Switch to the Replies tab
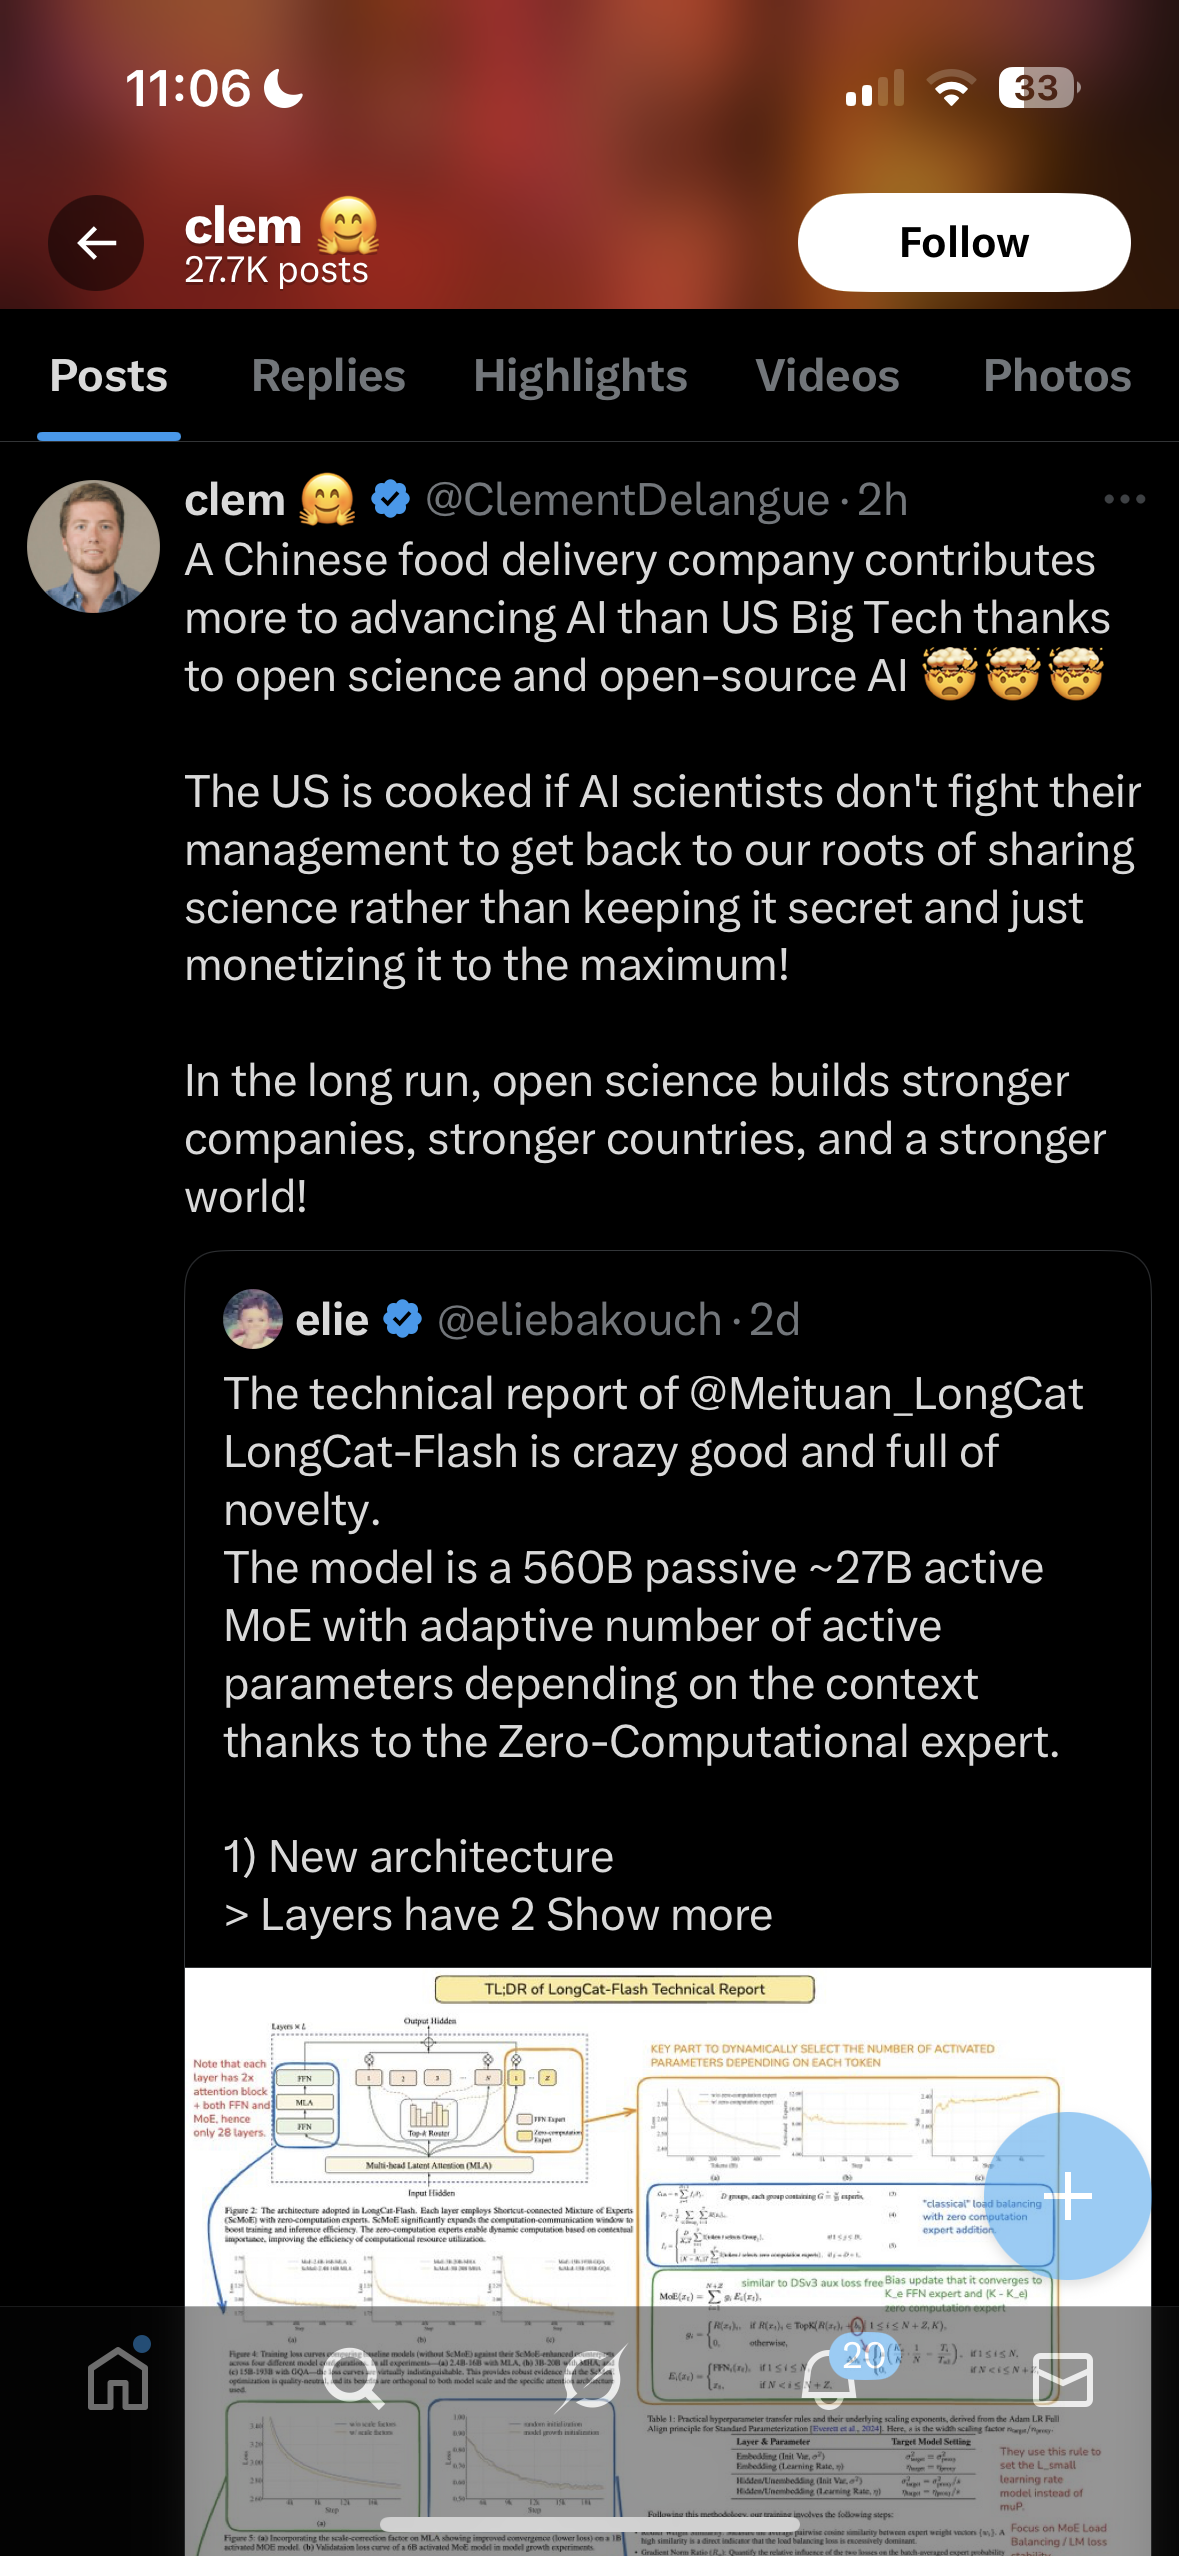 (328, 376)
